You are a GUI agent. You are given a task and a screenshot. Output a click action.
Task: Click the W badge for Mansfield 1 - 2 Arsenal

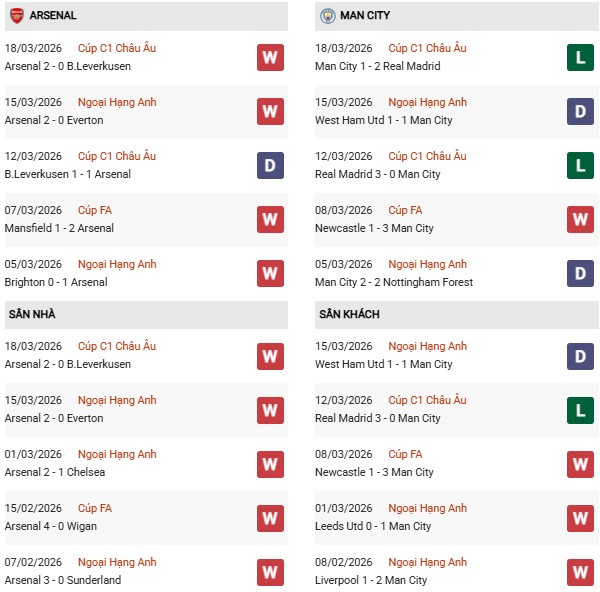(x=270, y=219)
